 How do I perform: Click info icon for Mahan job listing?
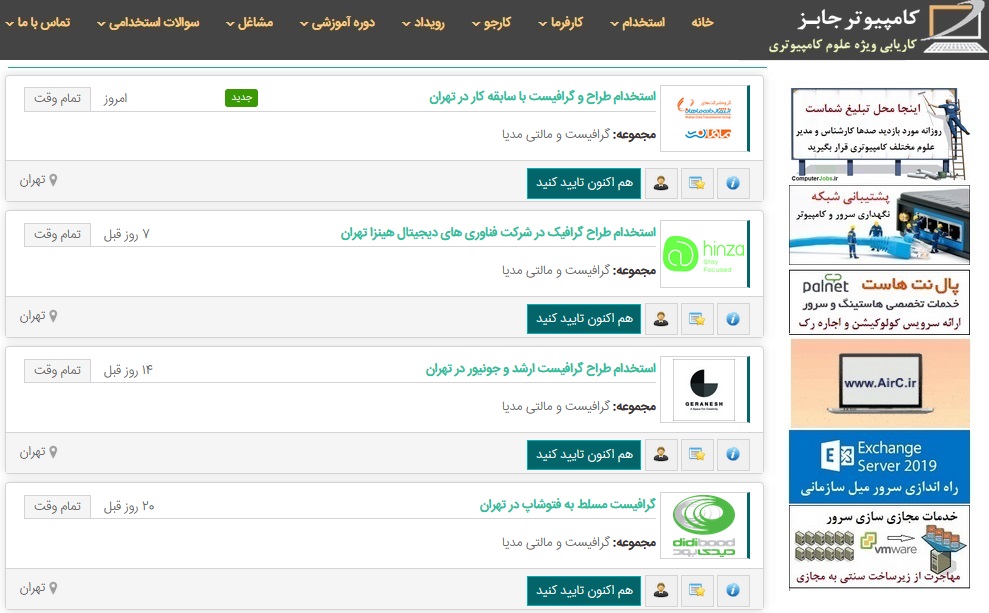[733, 183]
